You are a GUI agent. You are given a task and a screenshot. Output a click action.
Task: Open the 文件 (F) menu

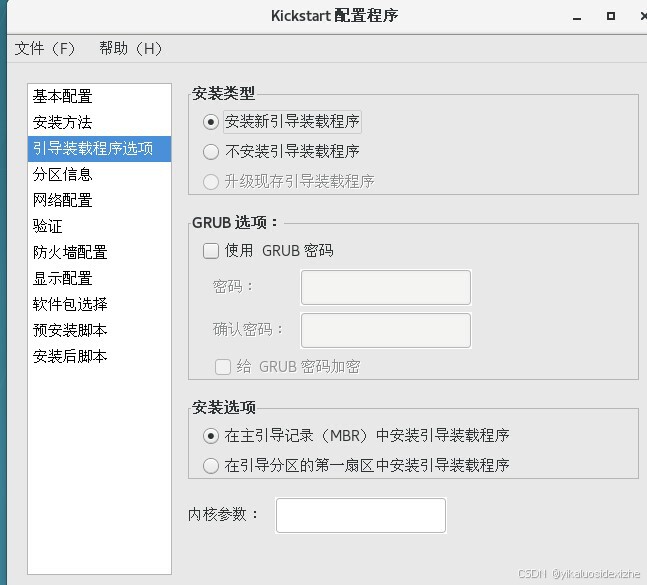click(x=45, y=49)
